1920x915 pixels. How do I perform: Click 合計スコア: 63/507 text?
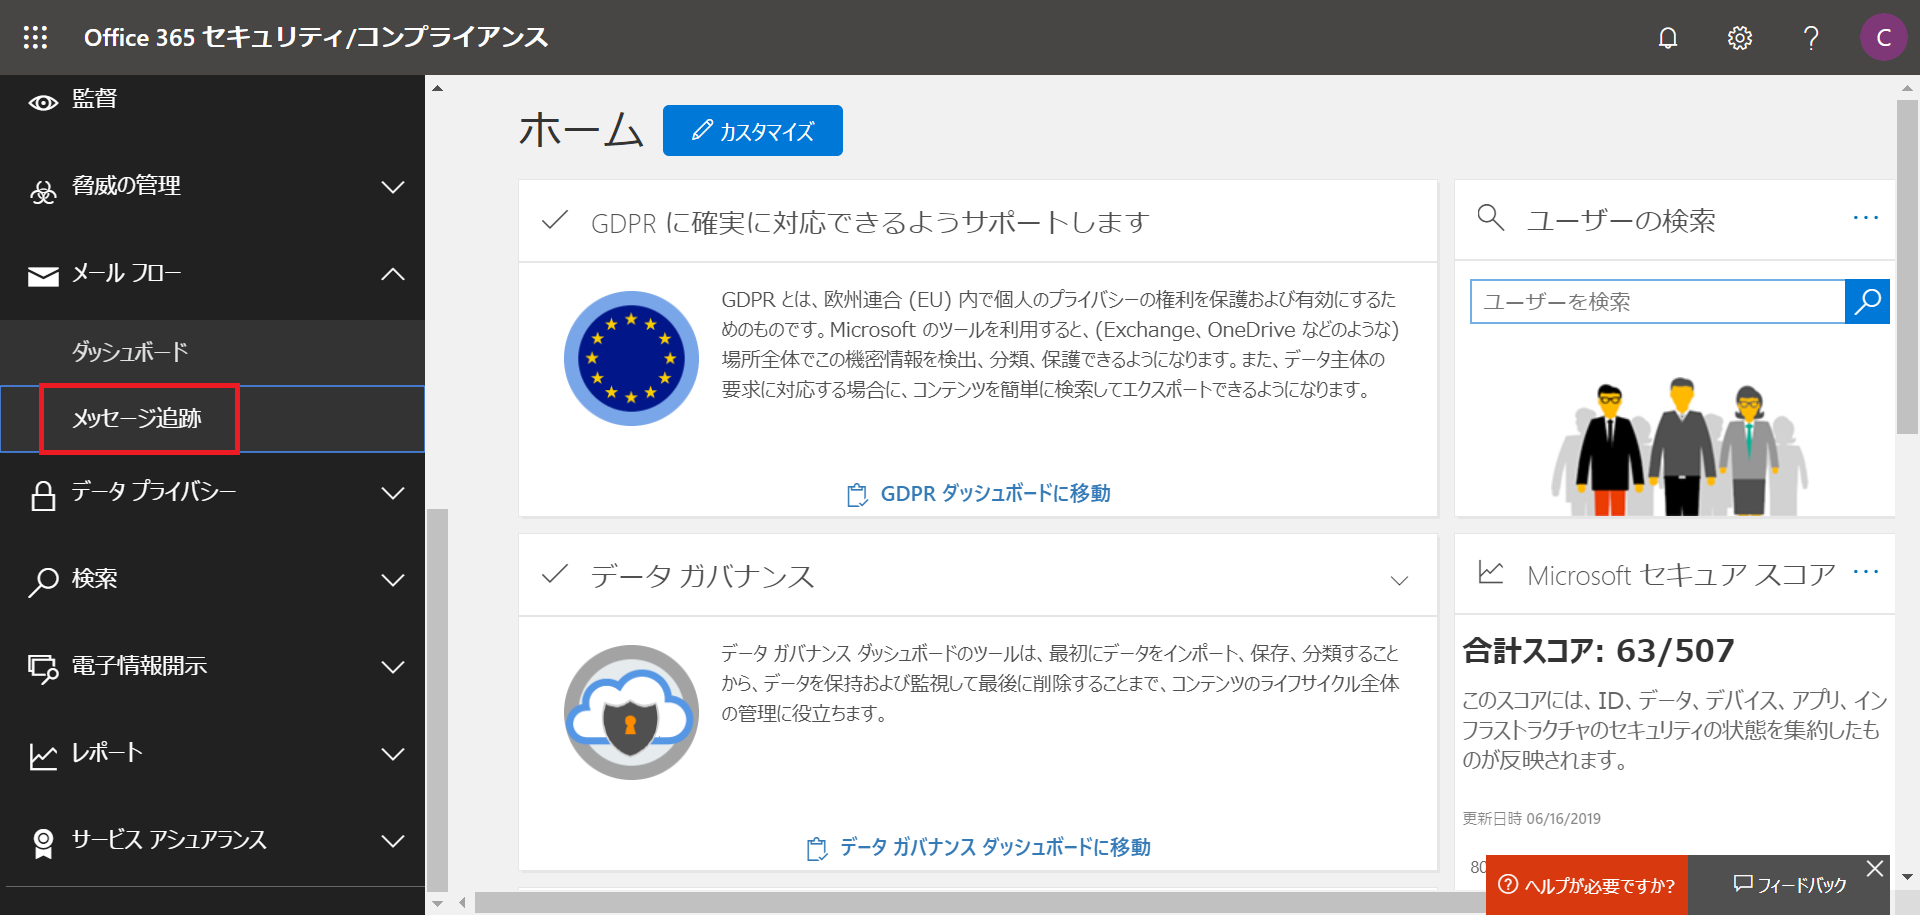(x=1598, y=651)
